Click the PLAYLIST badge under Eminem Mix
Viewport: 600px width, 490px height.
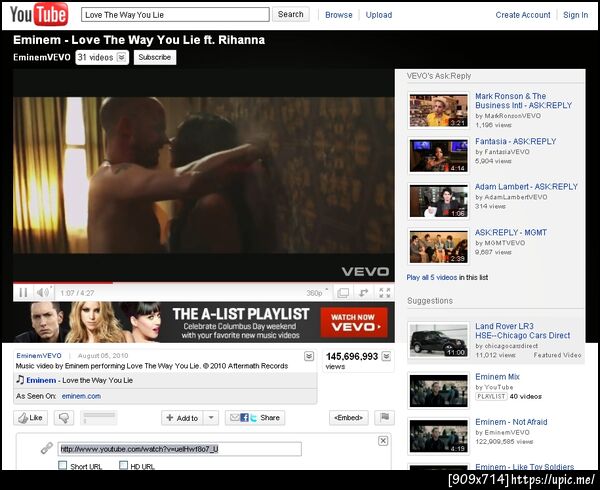coord(491,396)
